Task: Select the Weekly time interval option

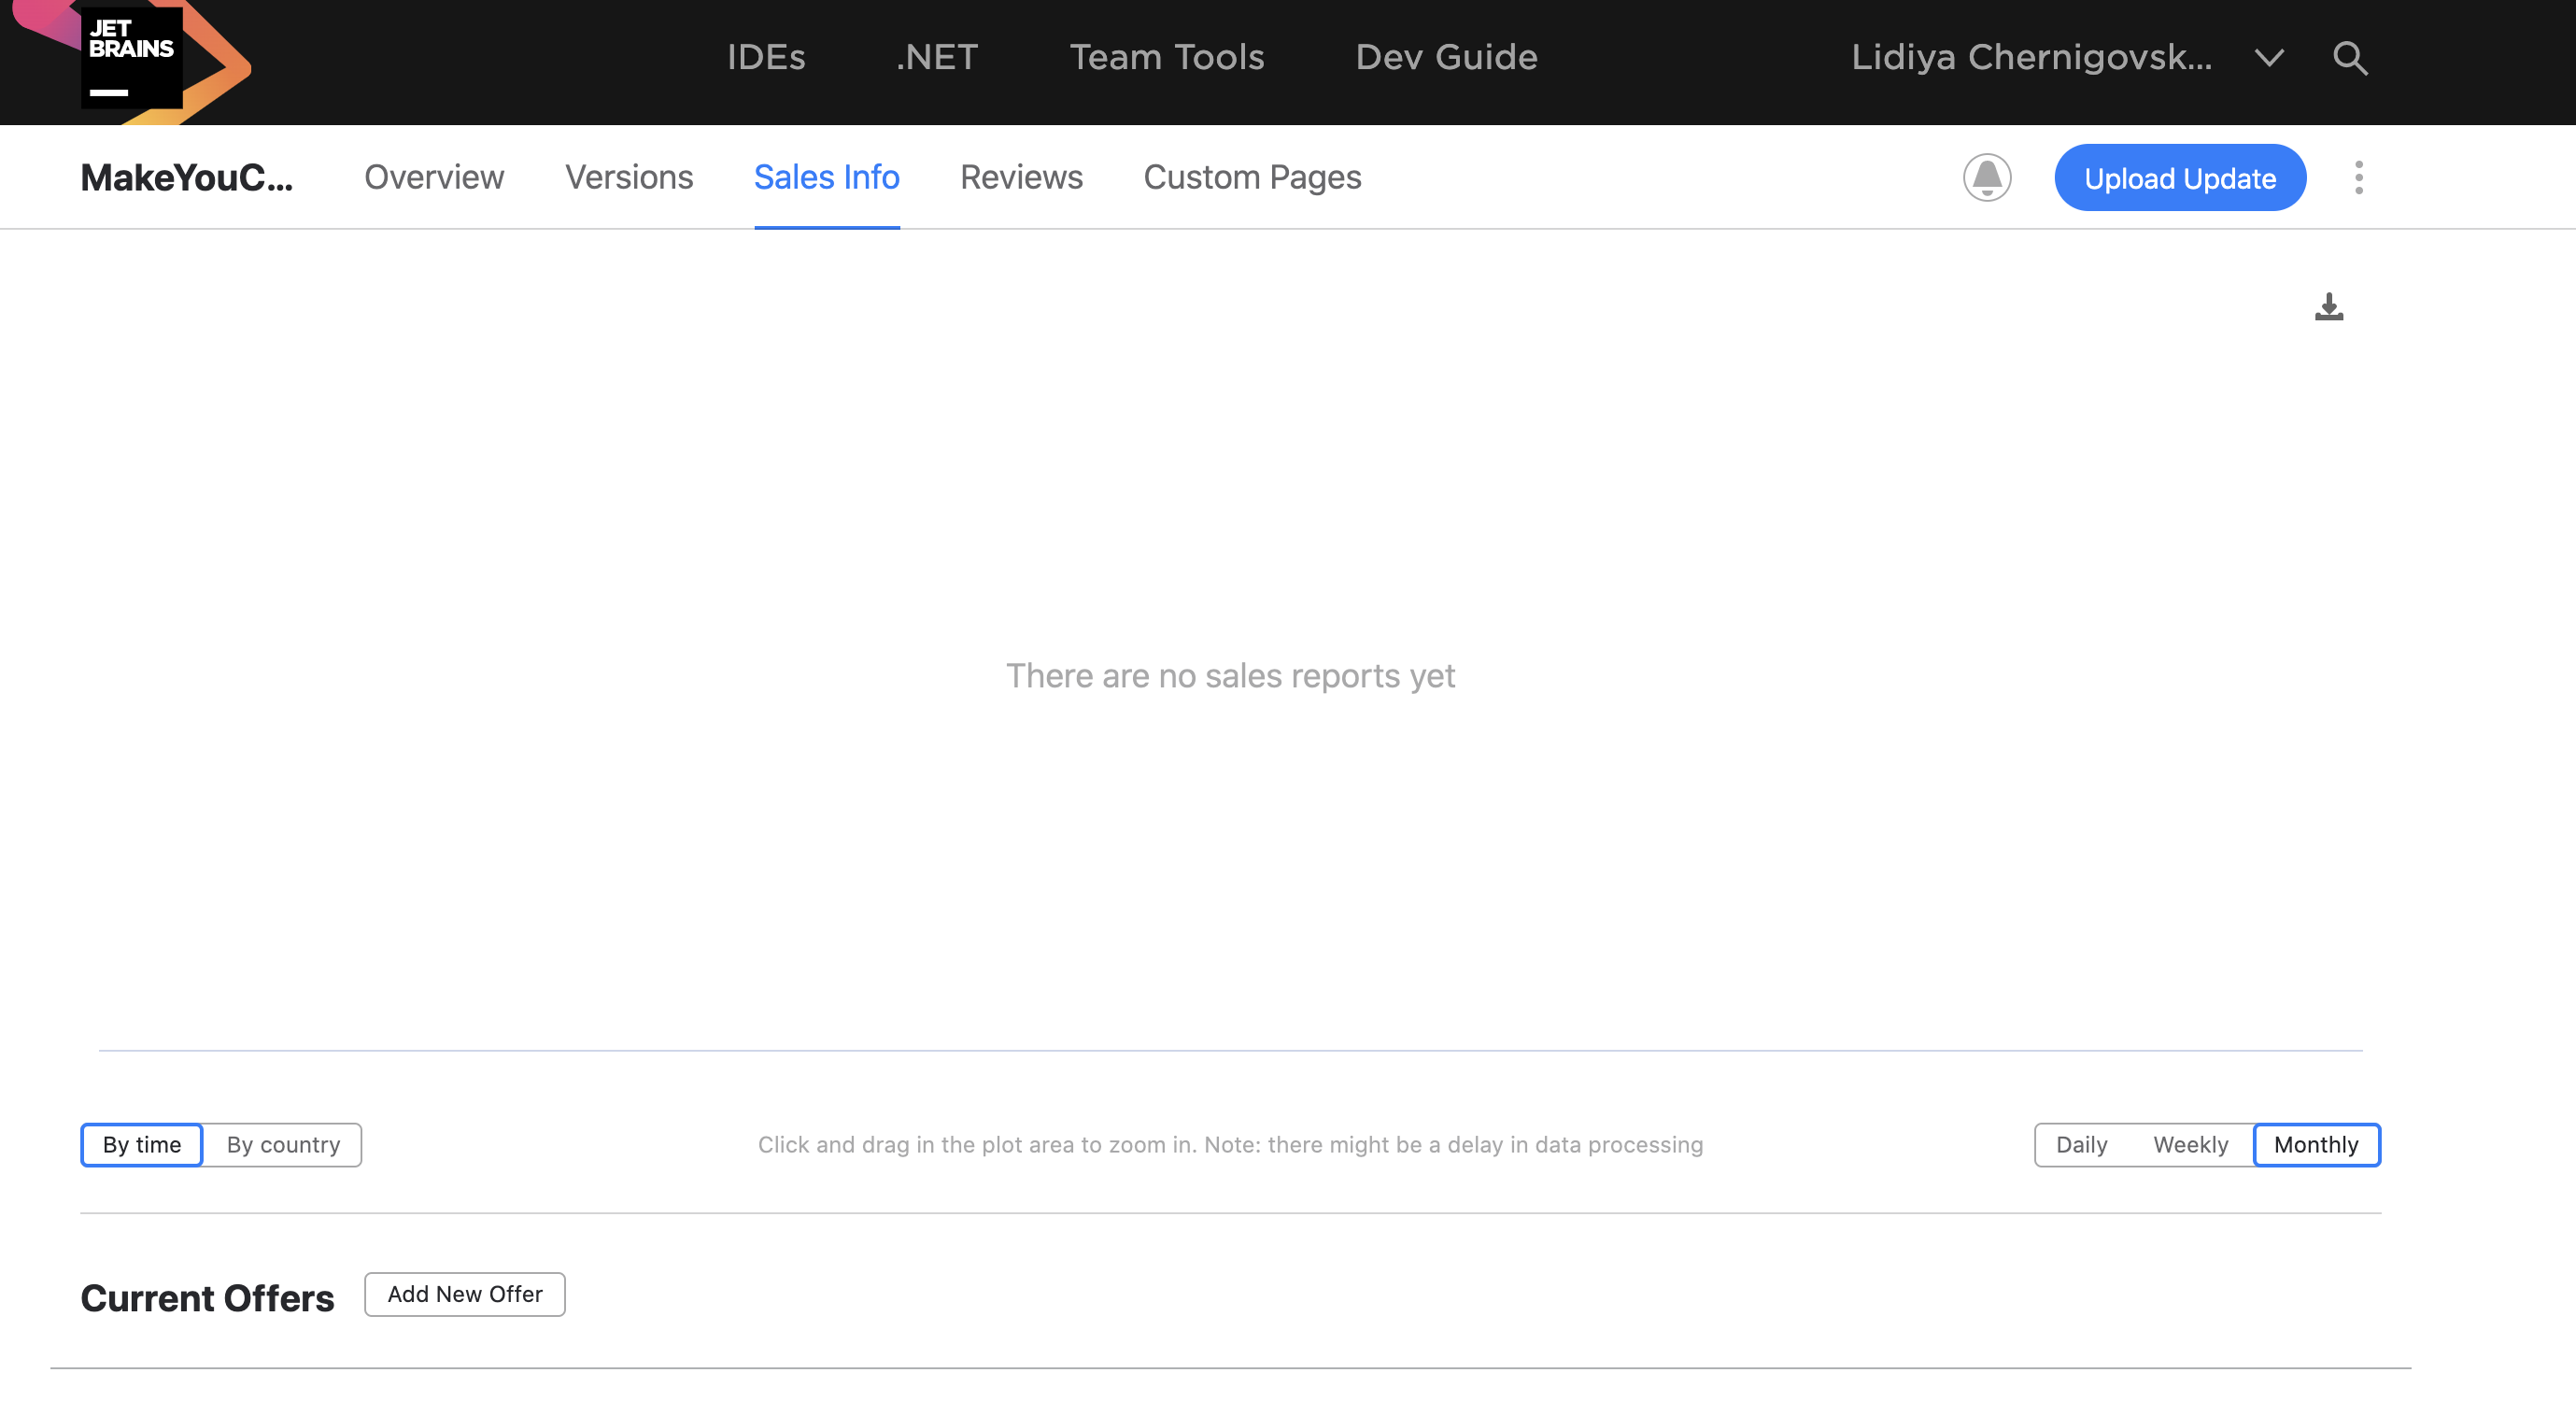Action: click(x=2191, y=1144)
